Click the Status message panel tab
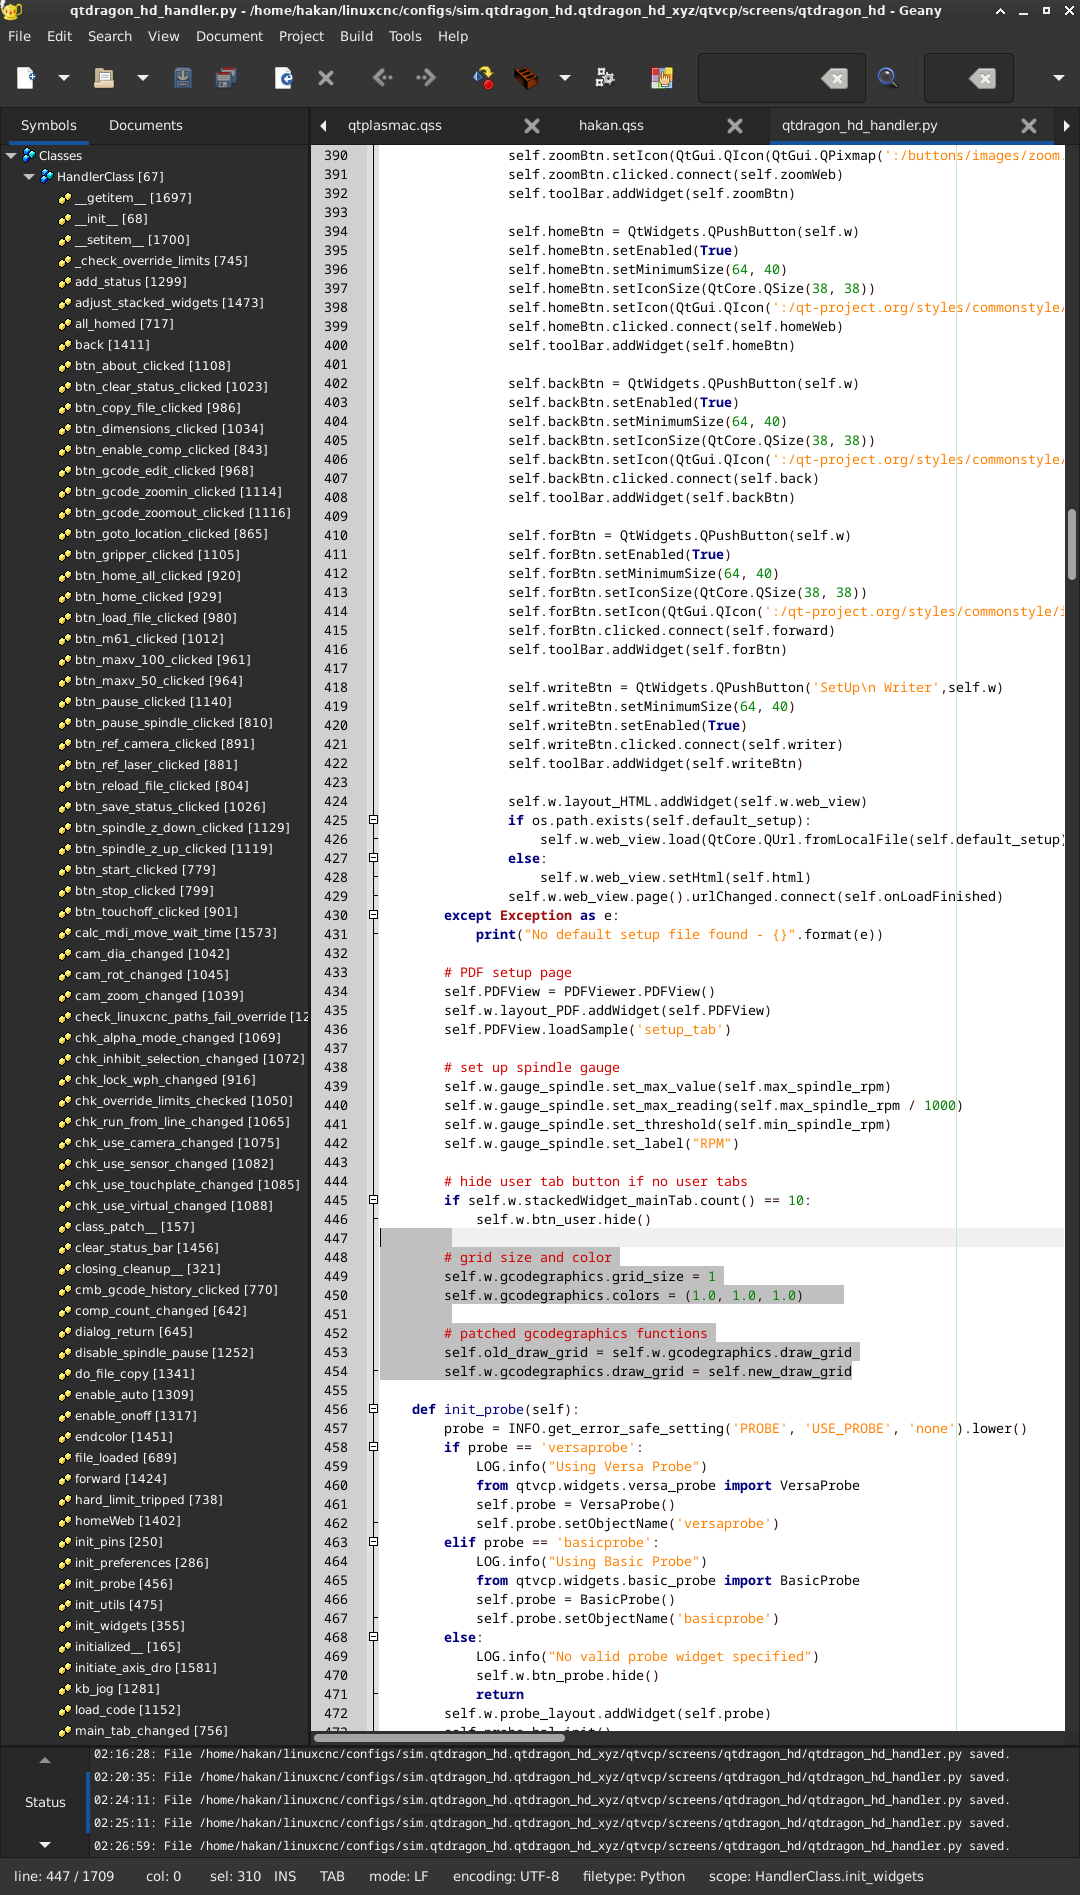 click(45, 1802)
